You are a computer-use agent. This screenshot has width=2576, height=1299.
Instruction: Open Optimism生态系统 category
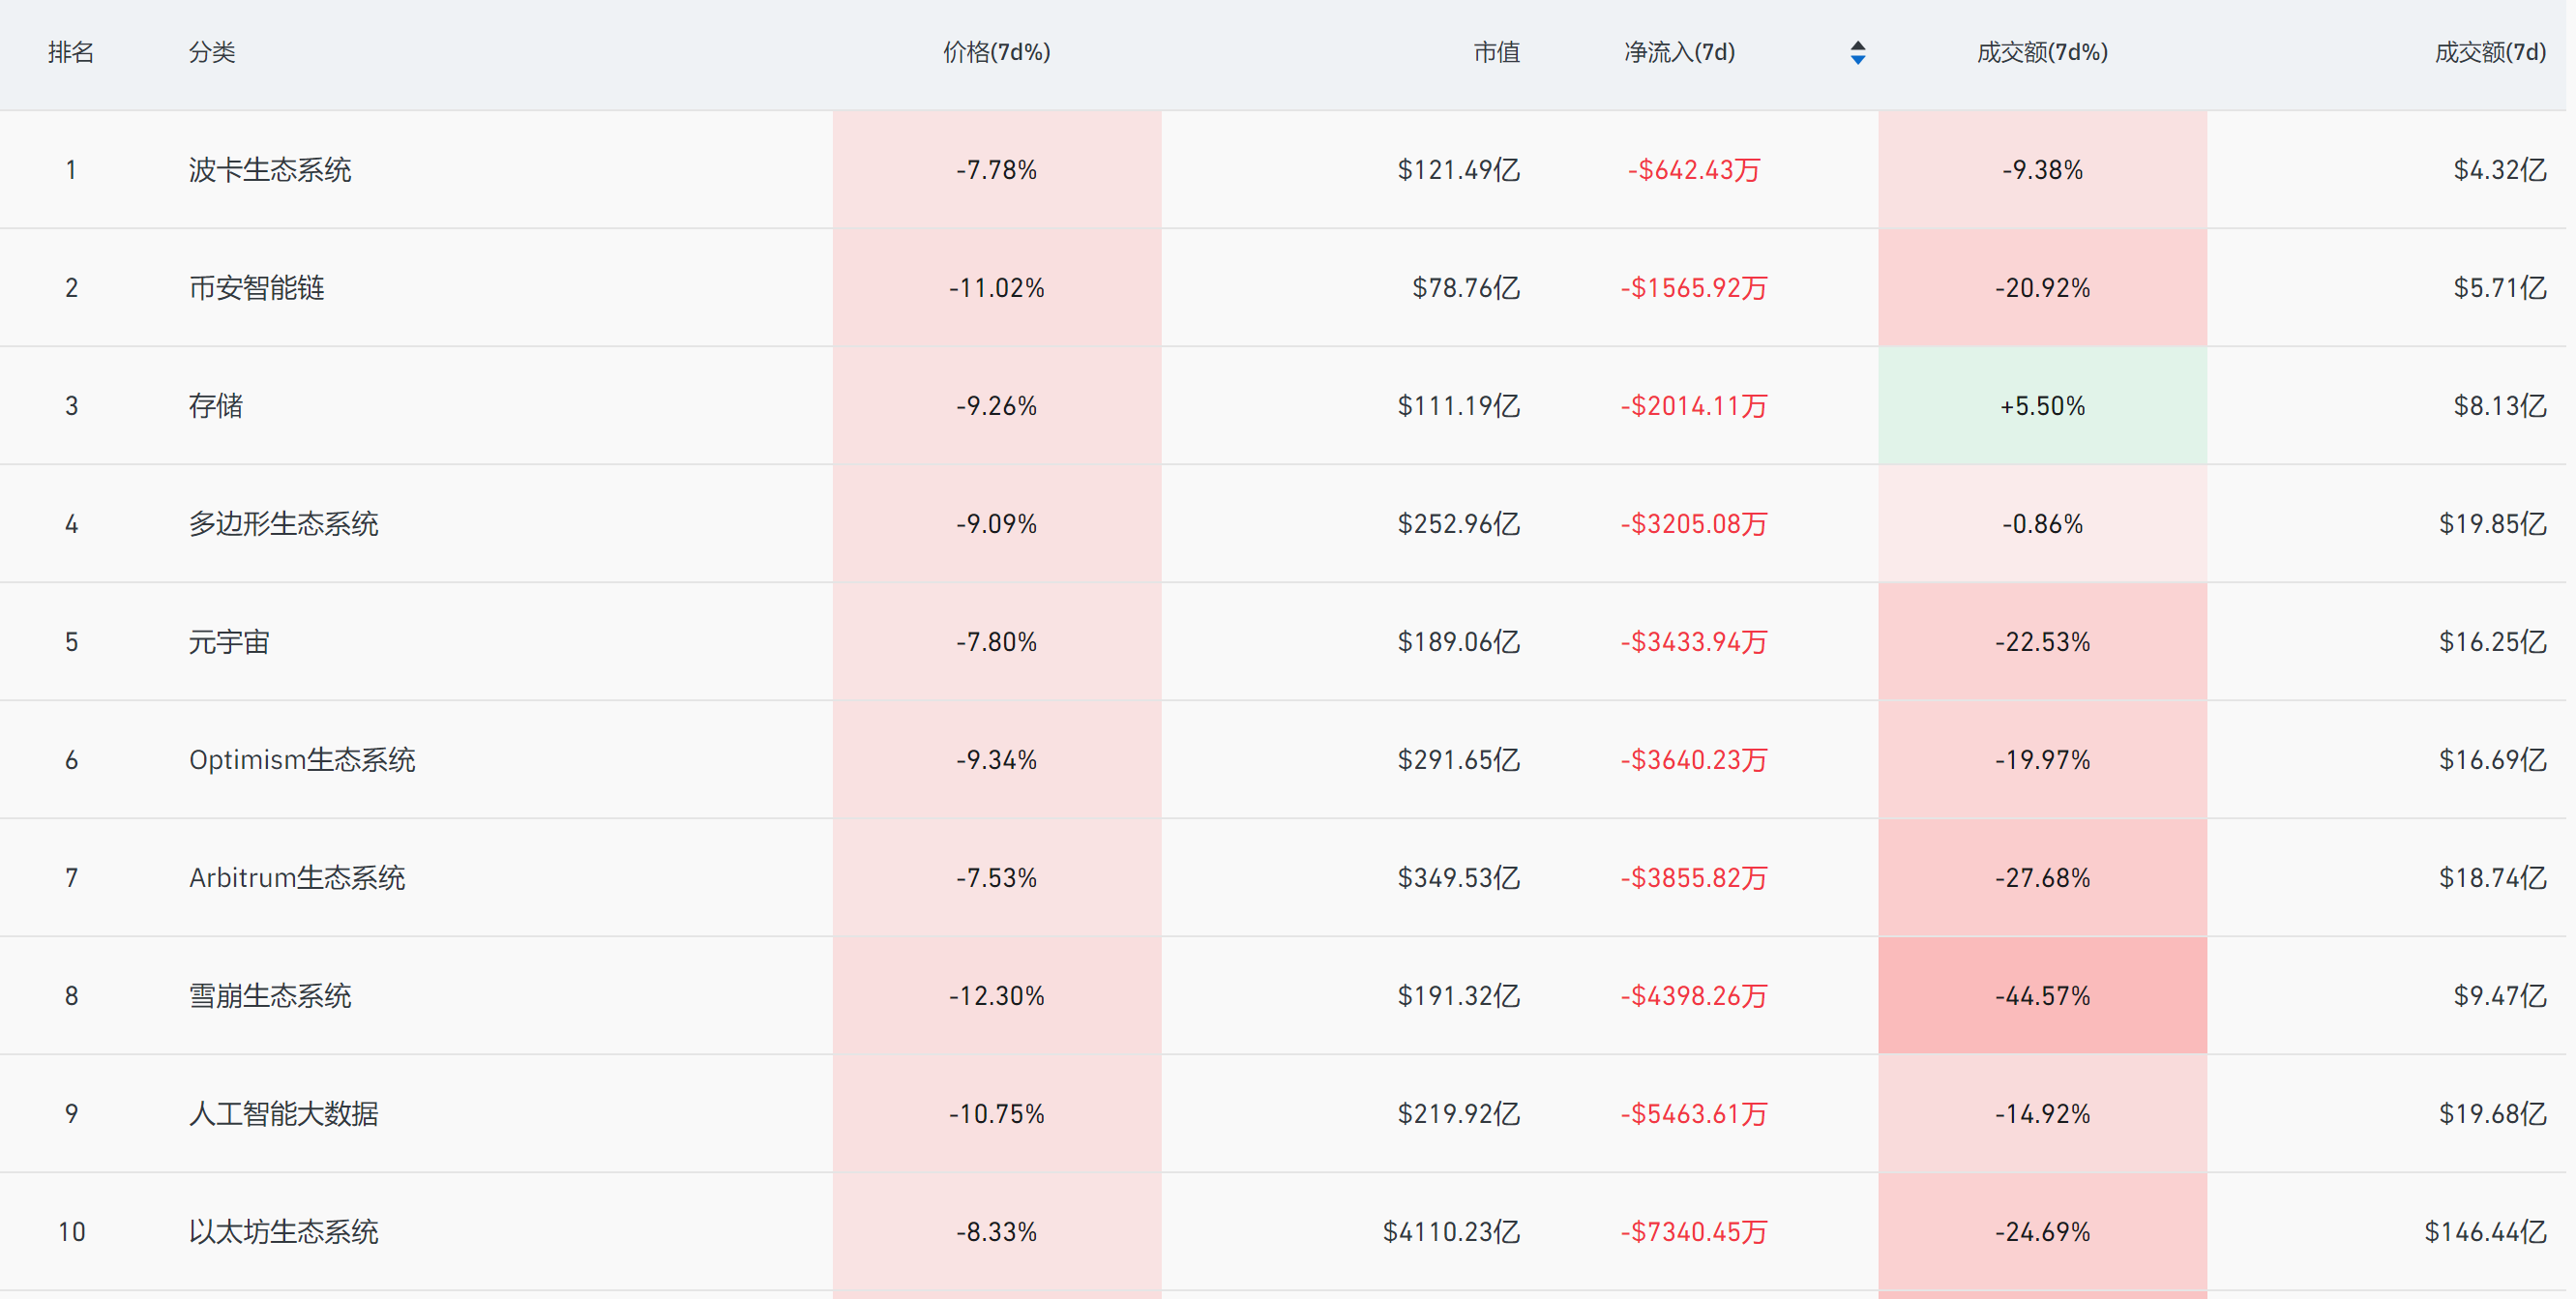[302, 760]
